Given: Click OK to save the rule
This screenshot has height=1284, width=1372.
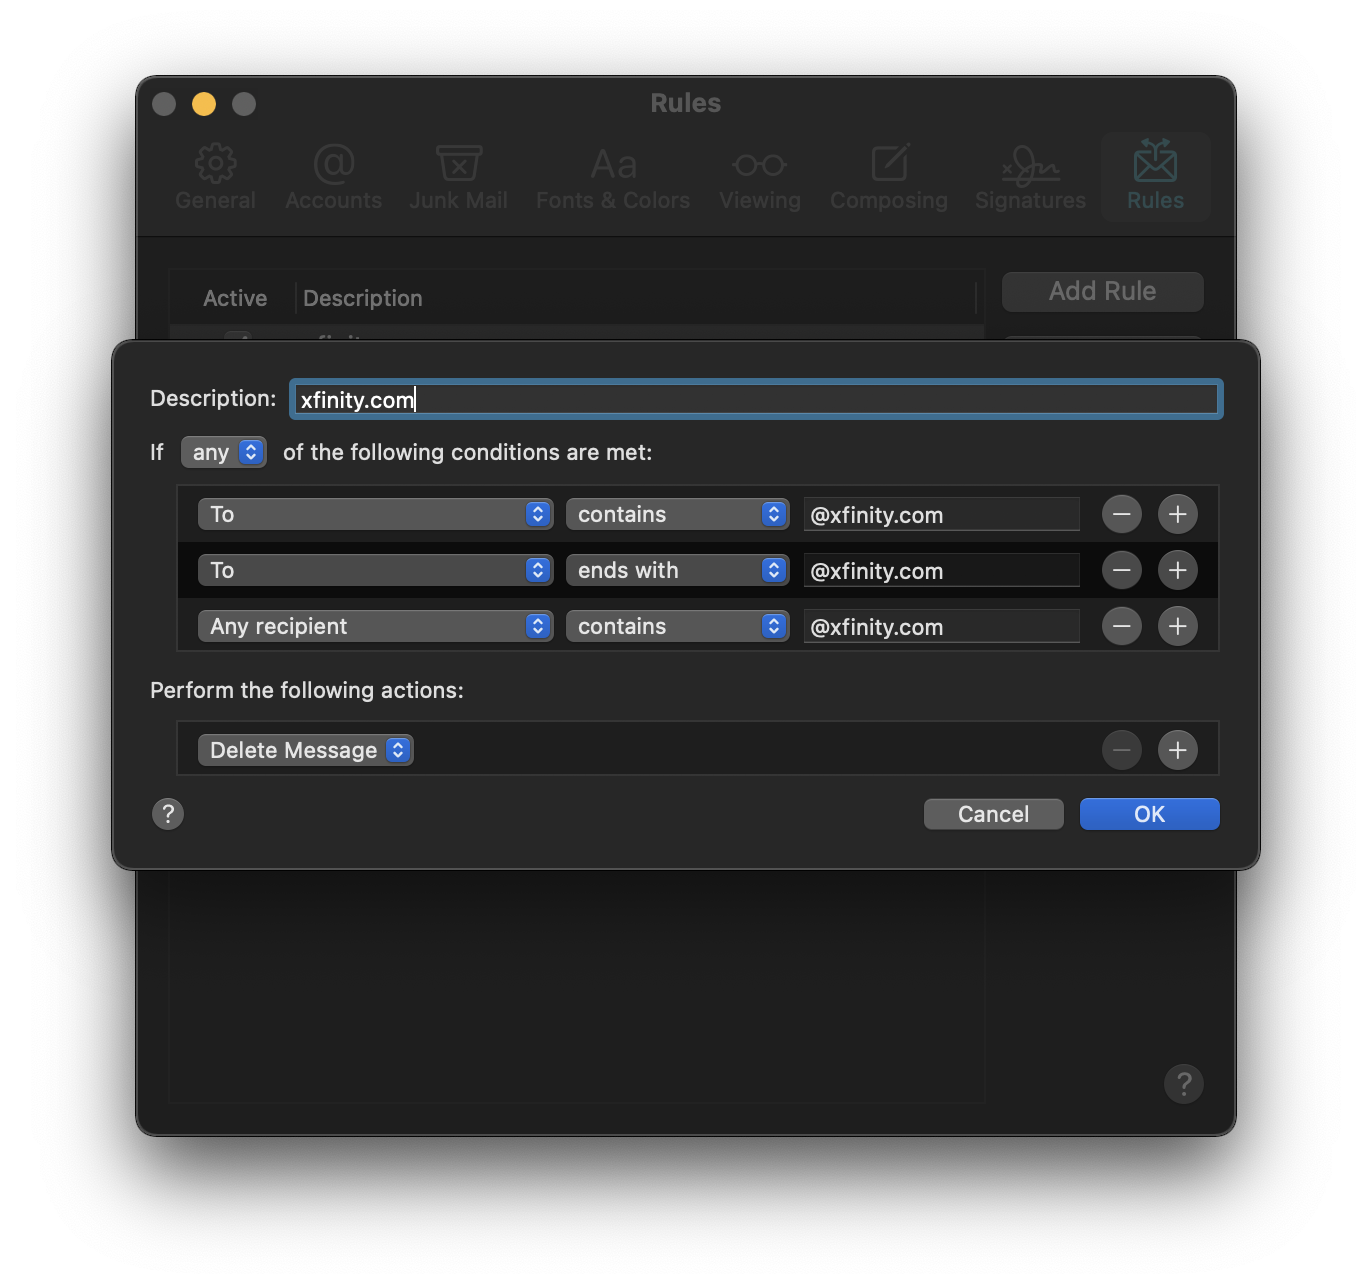Looking at the screenshot, I should (x=1149, y=814).
